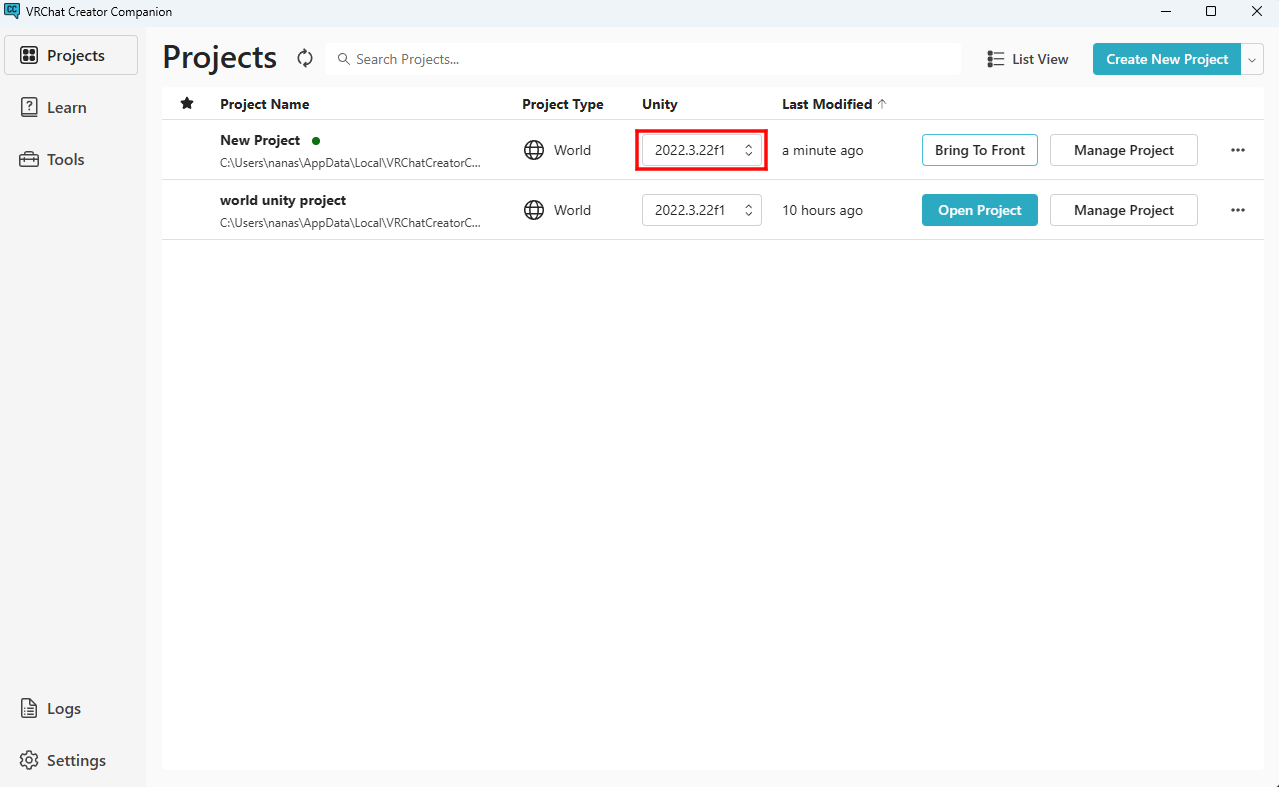Click the VRChat Creator Companion title bar logo
The height and width of the screenshot is (787, 1279).
point(12,11)
